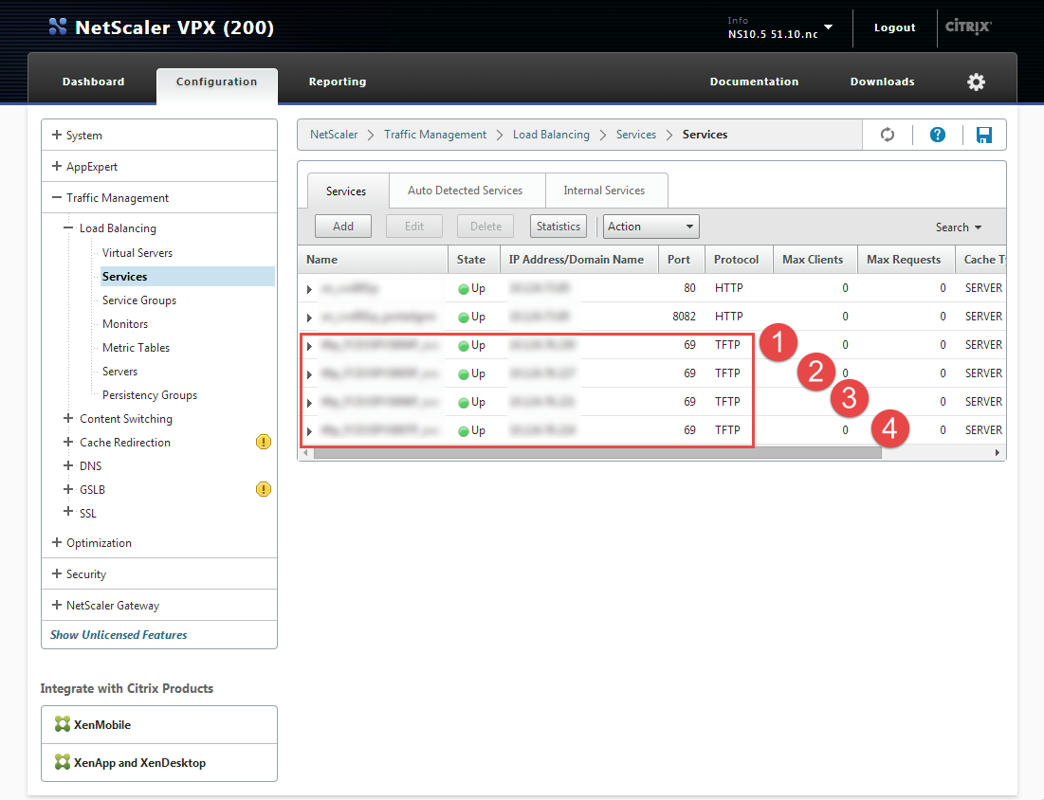Click the GSLB warning icon
This screenshot has height=800, width=1044.
coord(263,489)
